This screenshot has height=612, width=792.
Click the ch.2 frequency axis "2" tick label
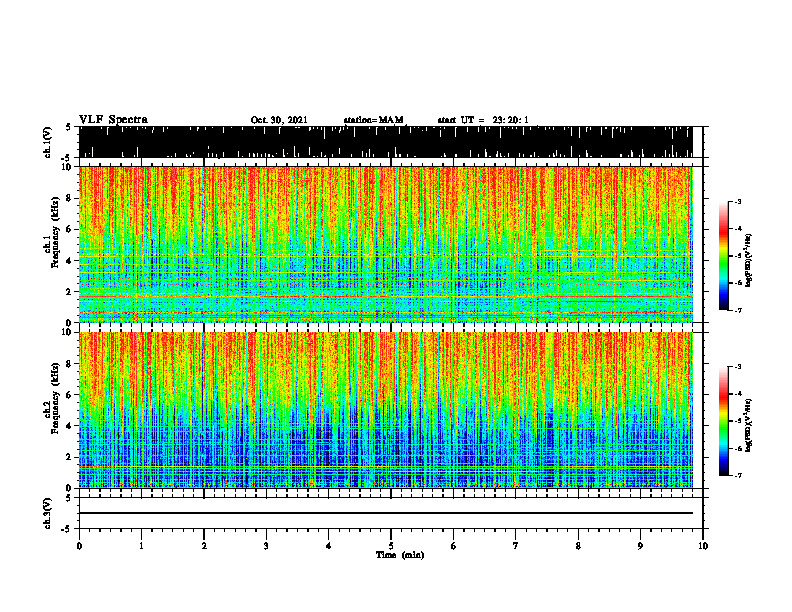tap(71, 457)
